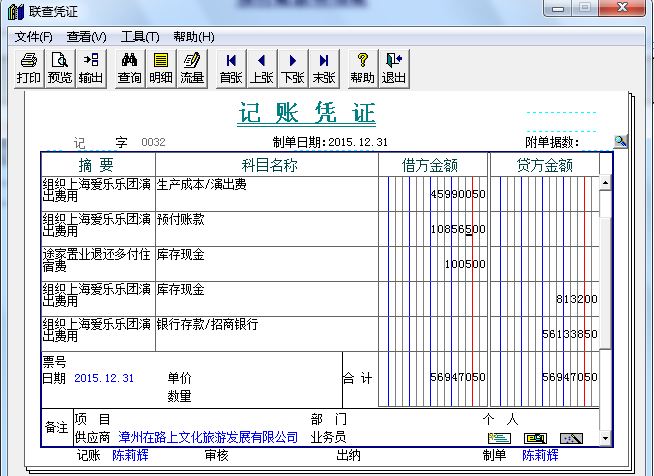Click the scrollbar down arrow in voucher

tap(605, 438)
